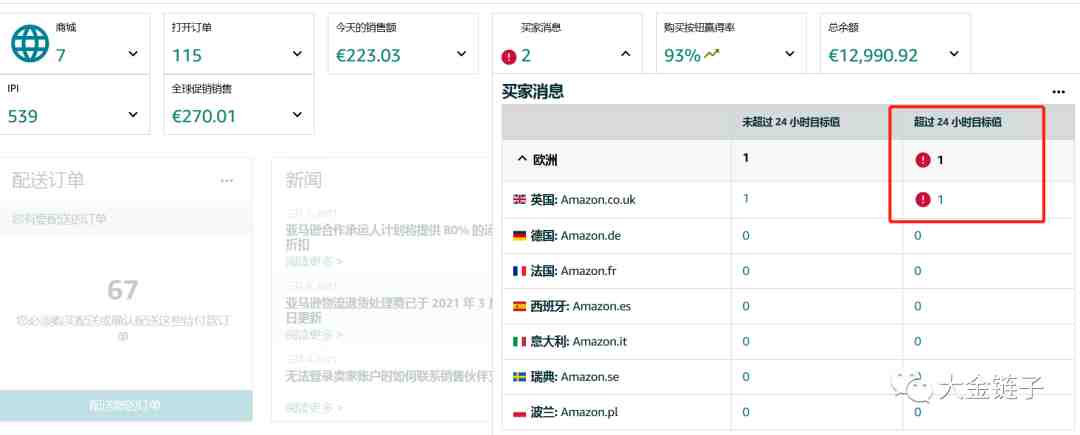Click the blue button under 配送订单

click(126, 405)
